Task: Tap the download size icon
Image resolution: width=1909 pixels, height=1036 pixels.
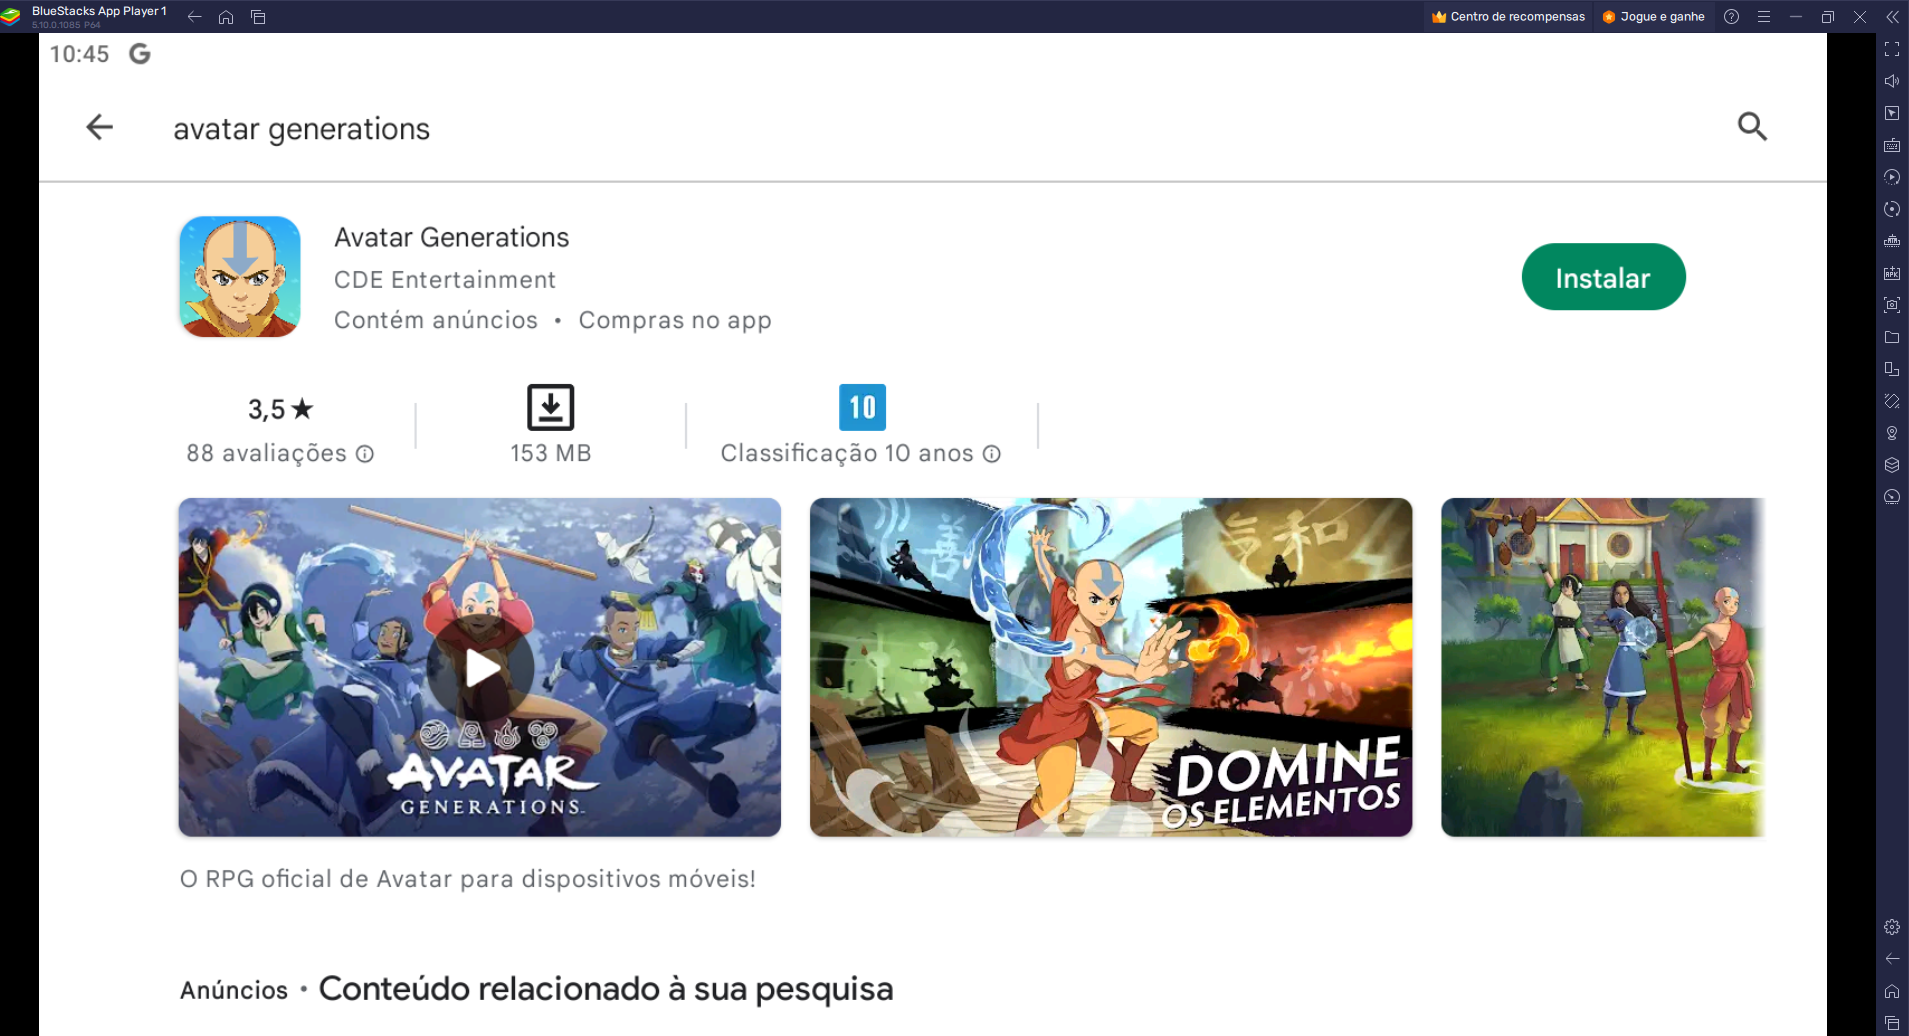Action: tap(551, 407)
